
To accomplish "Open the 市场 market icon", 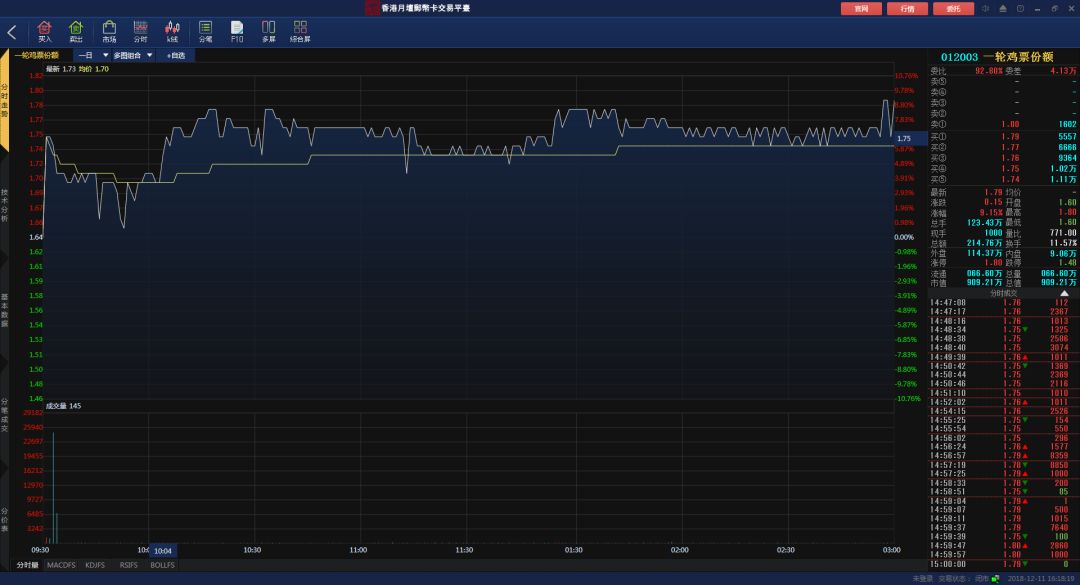I will [109, 32].
